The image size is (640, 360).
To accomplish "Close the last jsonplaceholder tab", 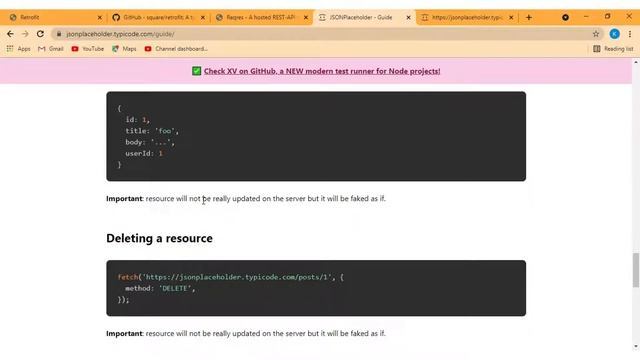I will (511, 18).
